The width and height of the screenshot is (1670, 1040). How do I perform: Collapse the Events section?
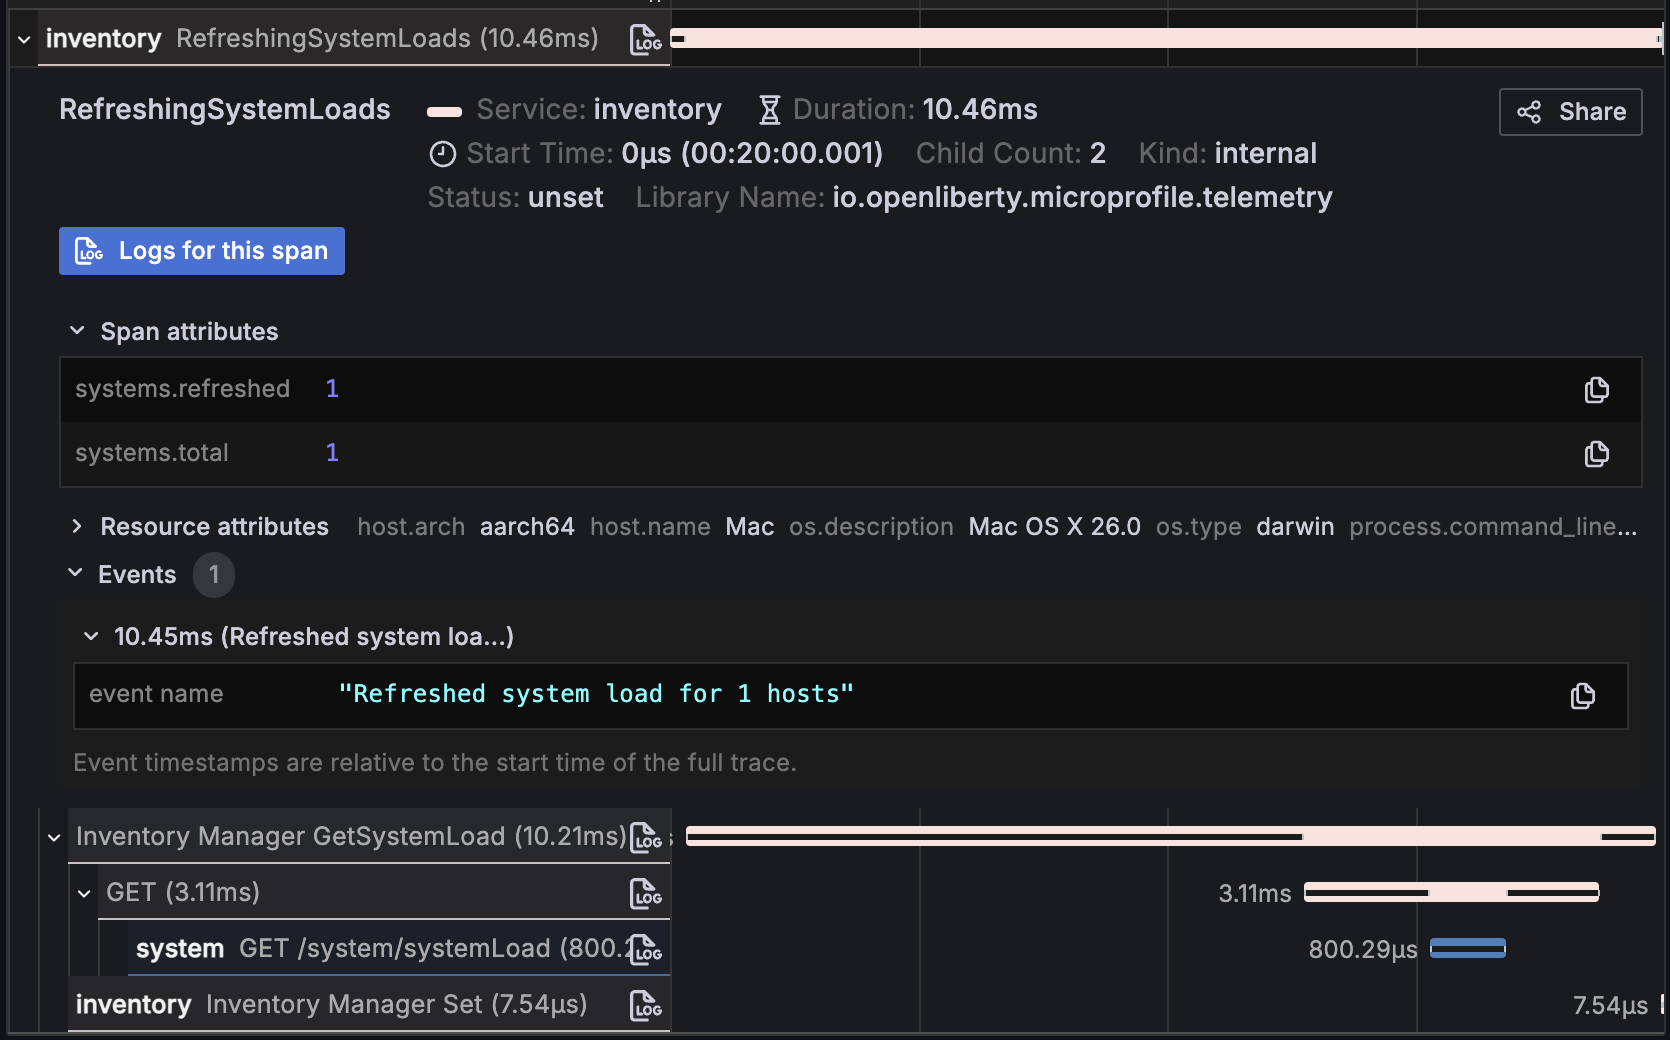(75, 574)
